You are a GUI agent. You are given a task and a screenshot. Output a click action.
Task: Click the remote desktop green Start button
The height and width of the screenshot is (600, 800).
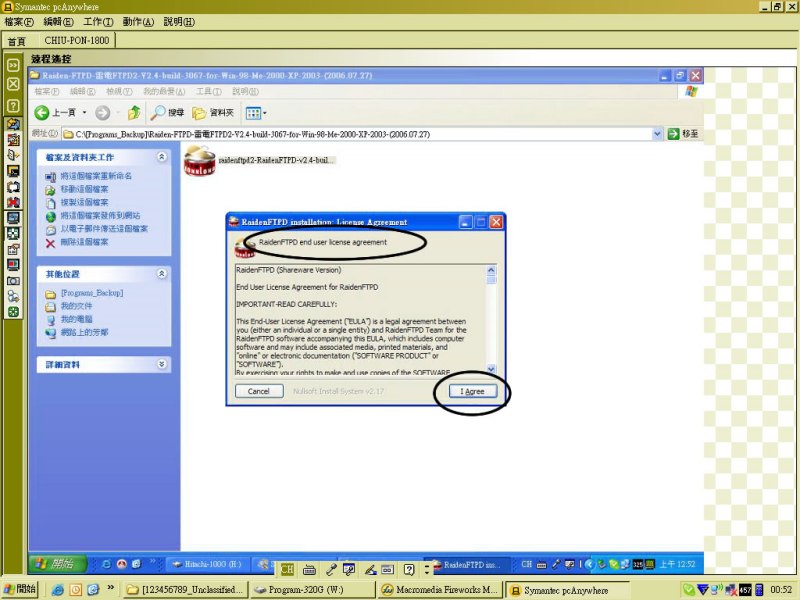57,564
